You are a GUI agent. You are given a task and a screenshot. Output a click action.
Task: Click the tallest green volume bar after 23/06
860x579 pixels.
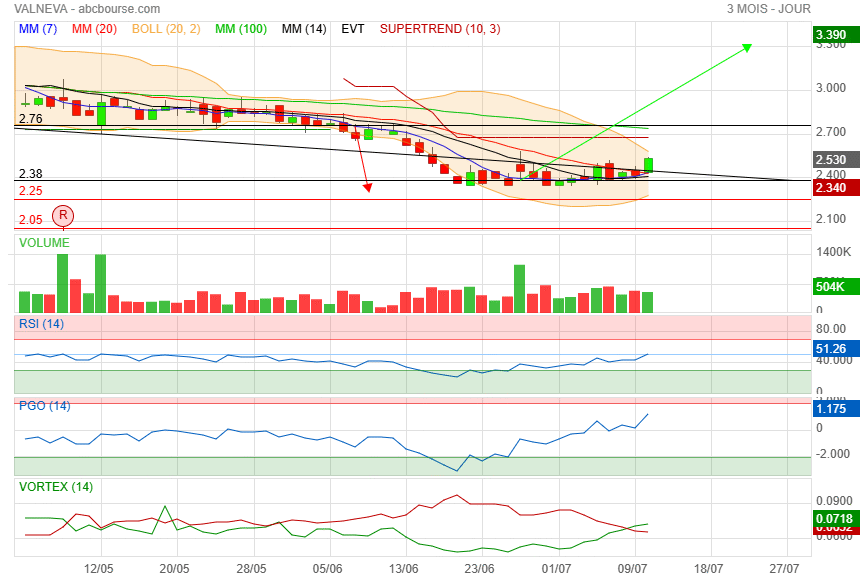coord(519,289)
